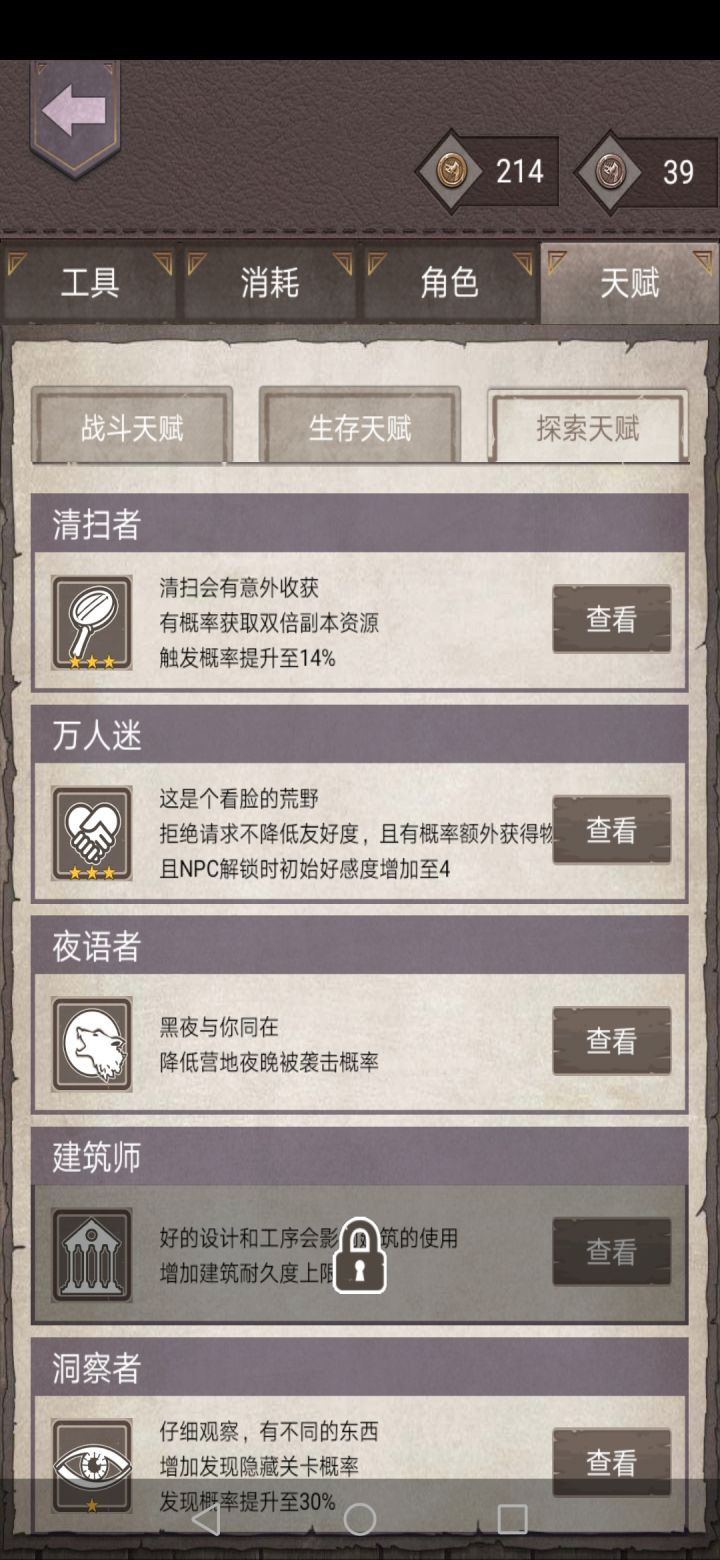Tap the Android home circle button
The height and width of the screenshot is (1560, 720).
tap(360, 1519)
